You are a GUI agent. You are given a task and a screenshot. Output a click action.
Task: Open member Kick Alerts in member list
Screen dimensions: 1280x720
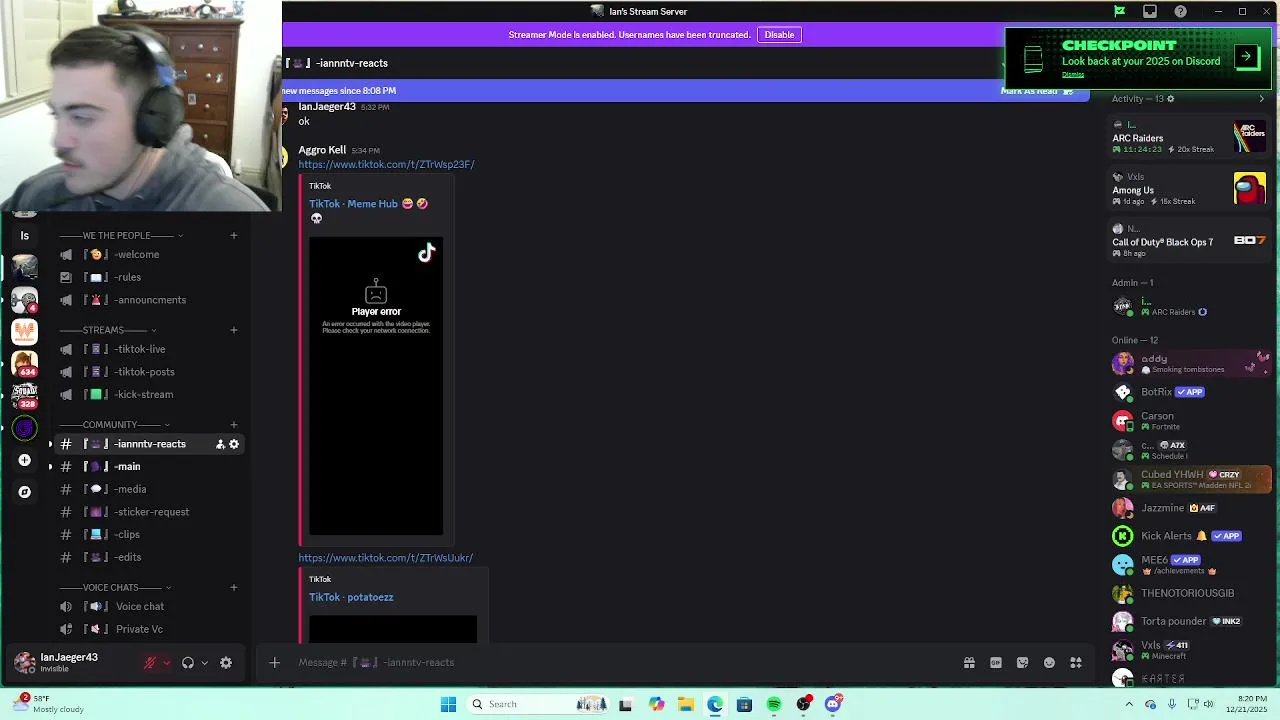coord(1190,536)
